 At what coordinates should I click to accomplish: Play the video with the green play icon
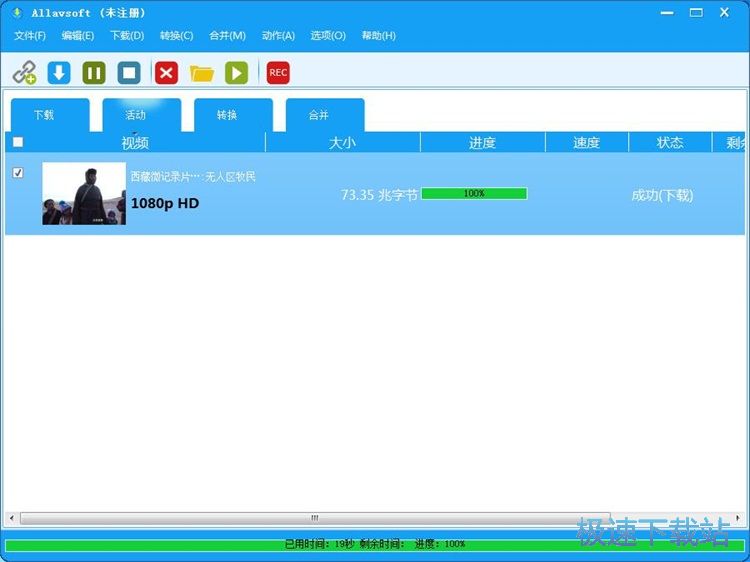[x=236, y=72]
